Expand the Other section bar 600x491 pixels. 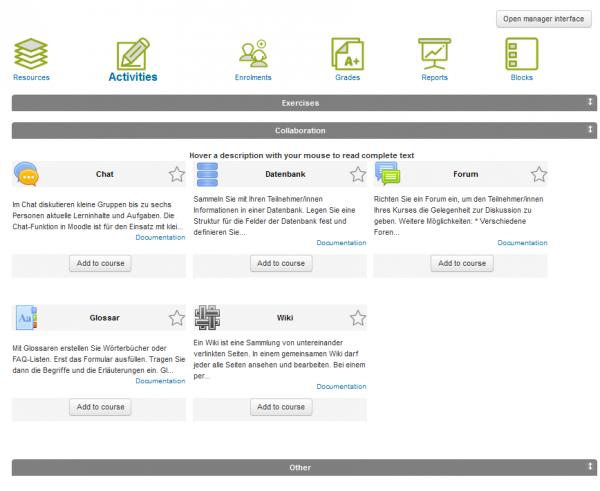pos(300,467)
